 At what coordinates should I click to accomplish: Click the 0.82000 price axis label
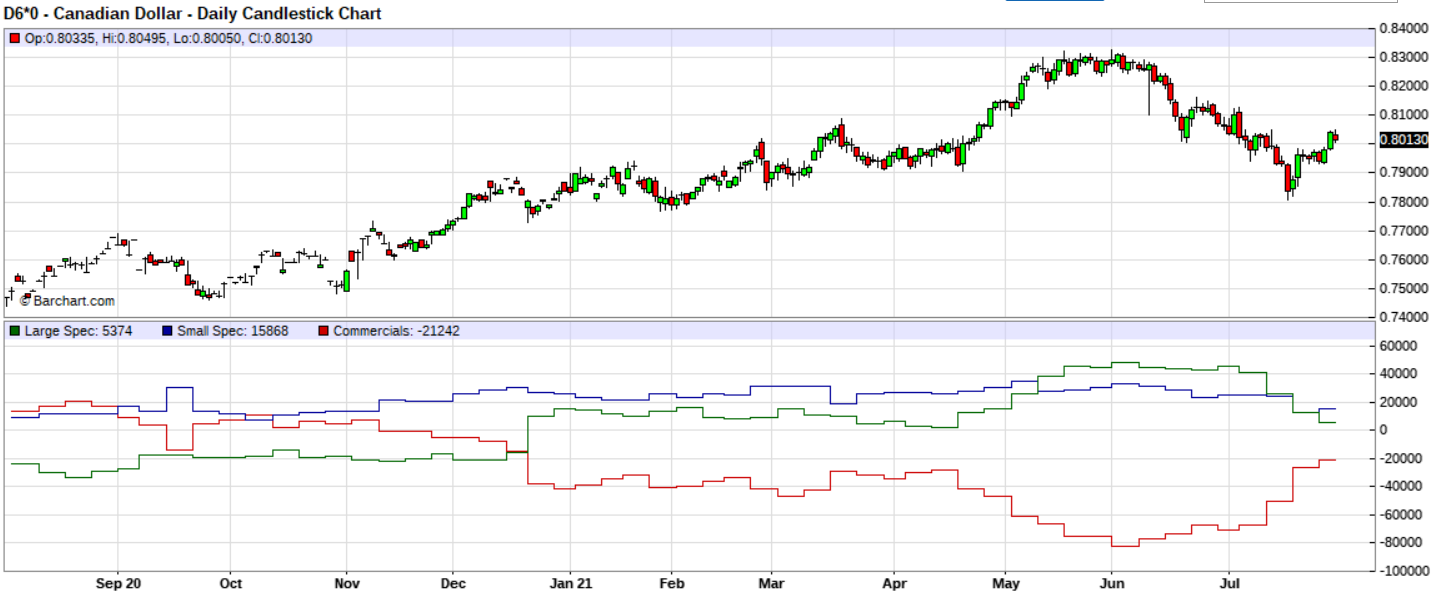[1405, 87]
